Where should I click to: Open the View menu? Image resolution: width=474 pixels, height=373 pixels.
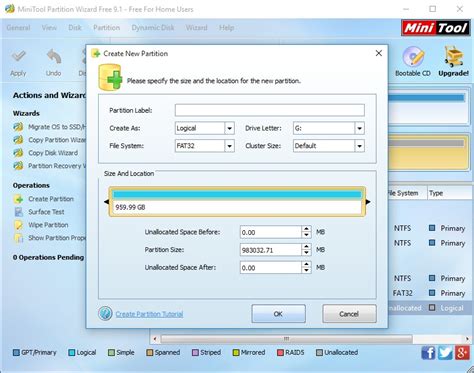pos(49,28)
